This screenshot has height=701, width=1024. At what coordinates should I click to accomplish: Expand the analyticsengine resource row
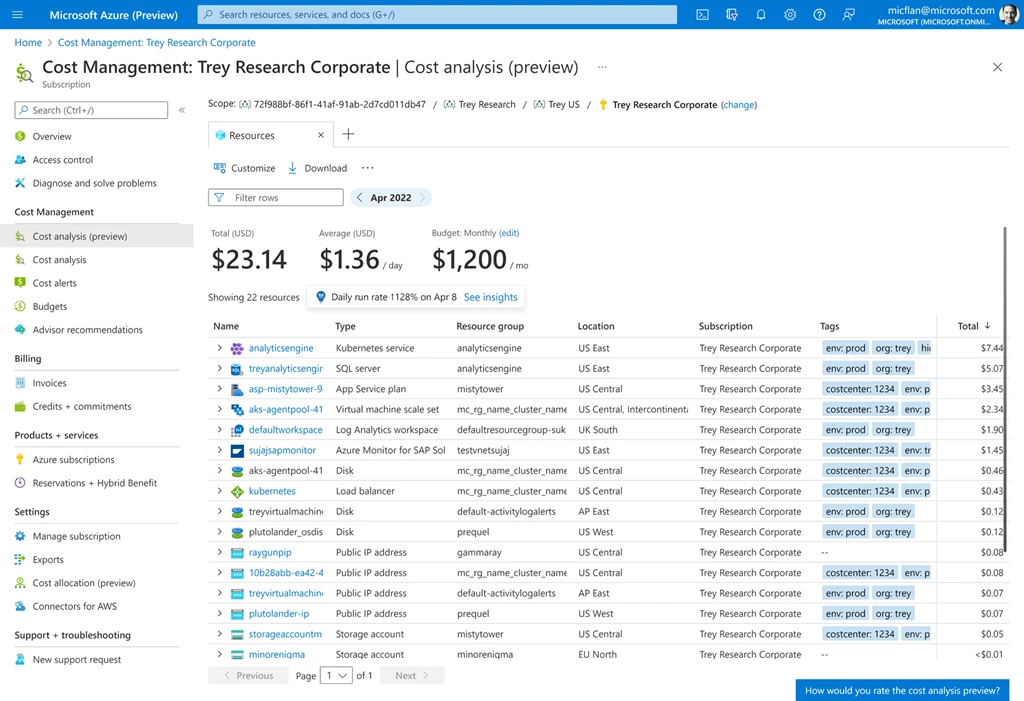(x=219, y=348)
